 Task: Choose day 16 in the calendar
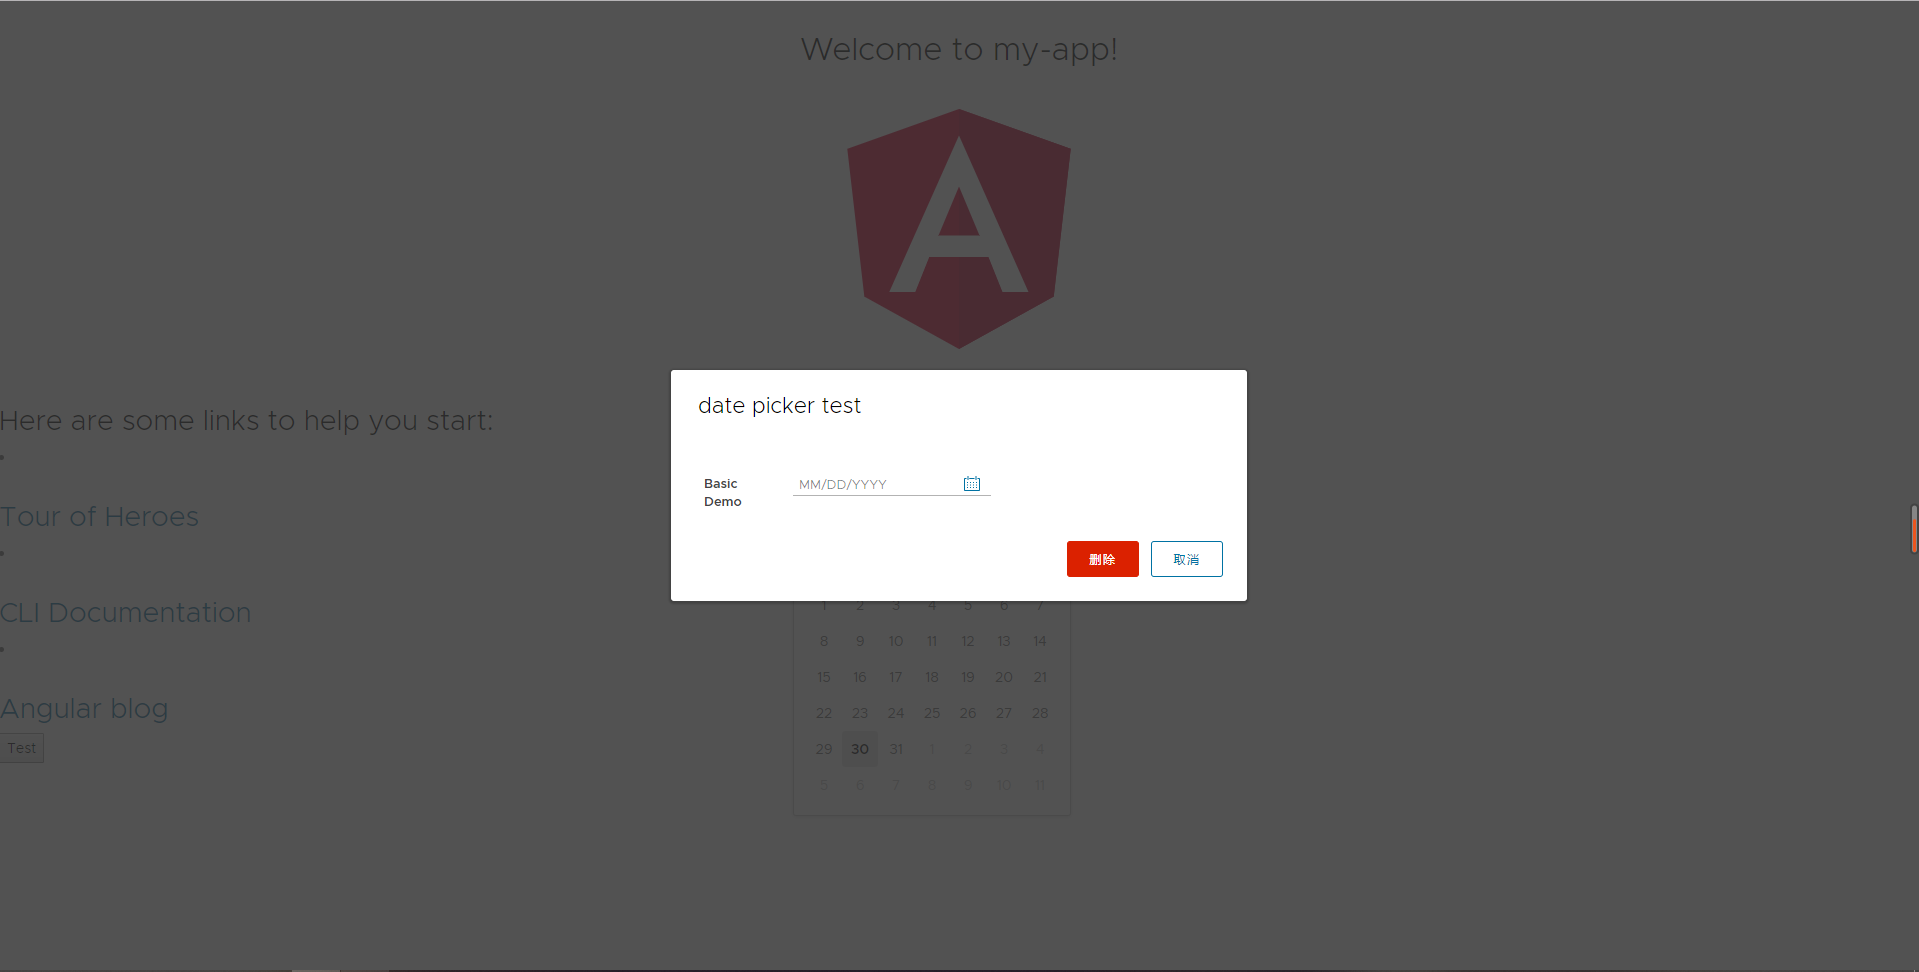click(860, 677)
